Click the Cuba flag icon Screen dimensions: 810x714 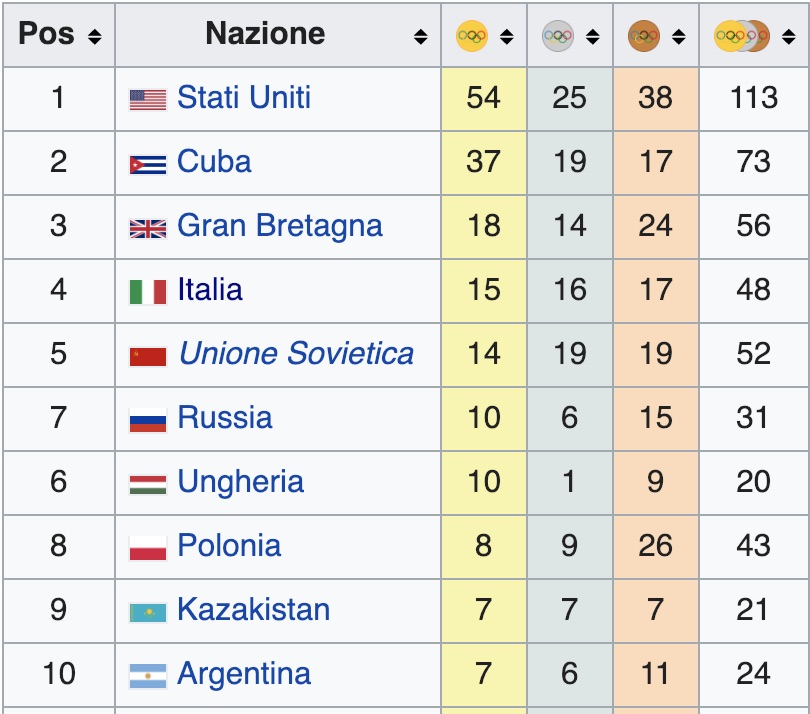148,163
